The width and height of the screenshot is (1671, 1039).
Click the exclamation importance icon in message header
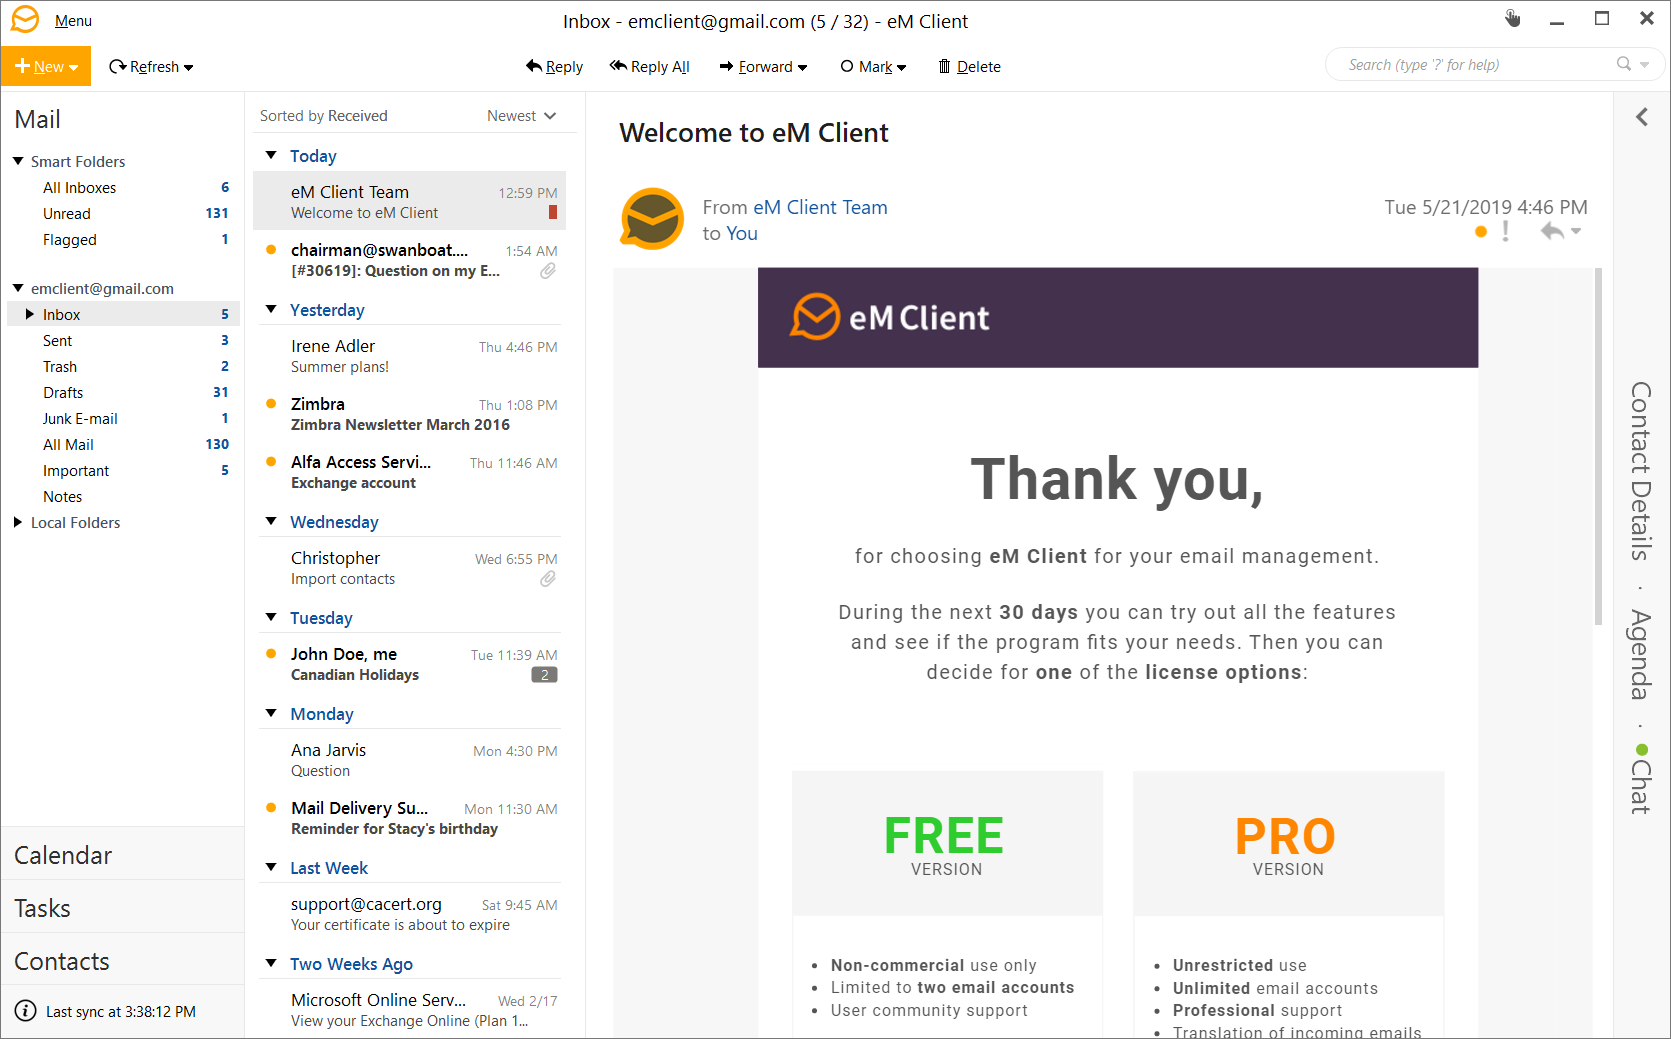[x=1505, y=231]
